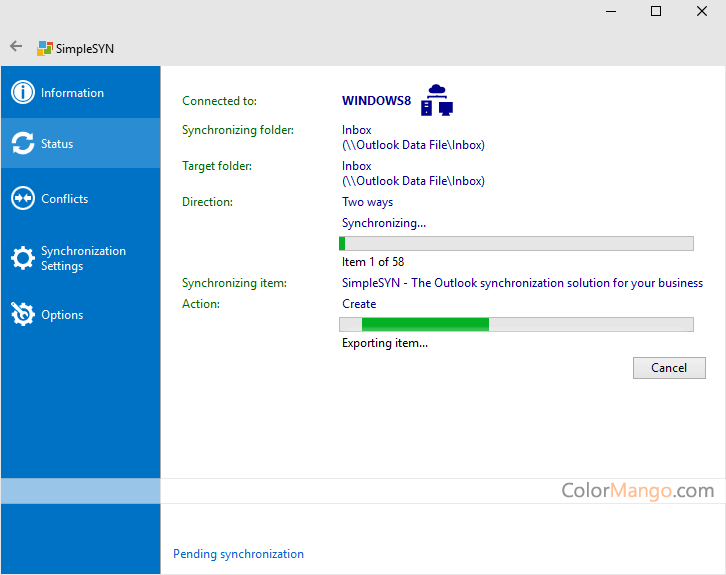Click the synchronizing item title text
Image resolution: width=726 pixels, height=575 pixels.
click(x=522, y=283)
